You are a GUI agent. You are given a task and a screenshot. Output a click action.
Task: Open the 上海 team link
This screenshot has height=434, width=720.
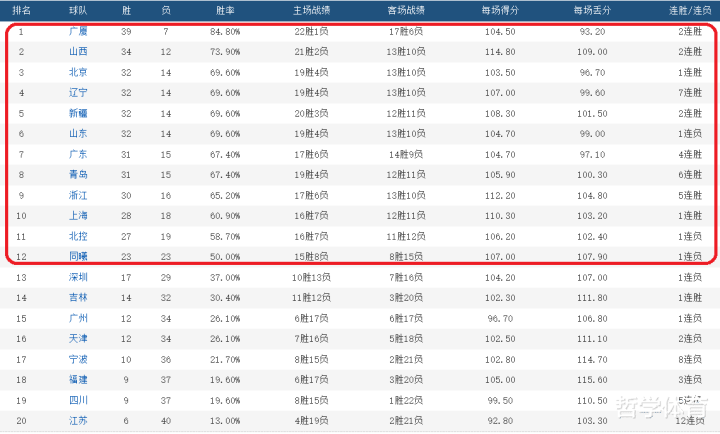[x=78, y=216]
